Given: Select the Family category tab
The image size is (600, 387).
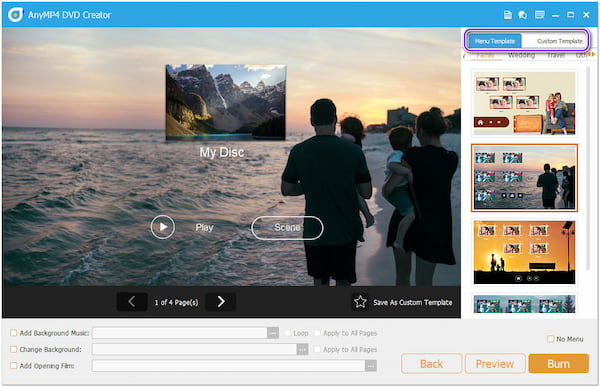Looking at the screenshot, I should point(485,55).
